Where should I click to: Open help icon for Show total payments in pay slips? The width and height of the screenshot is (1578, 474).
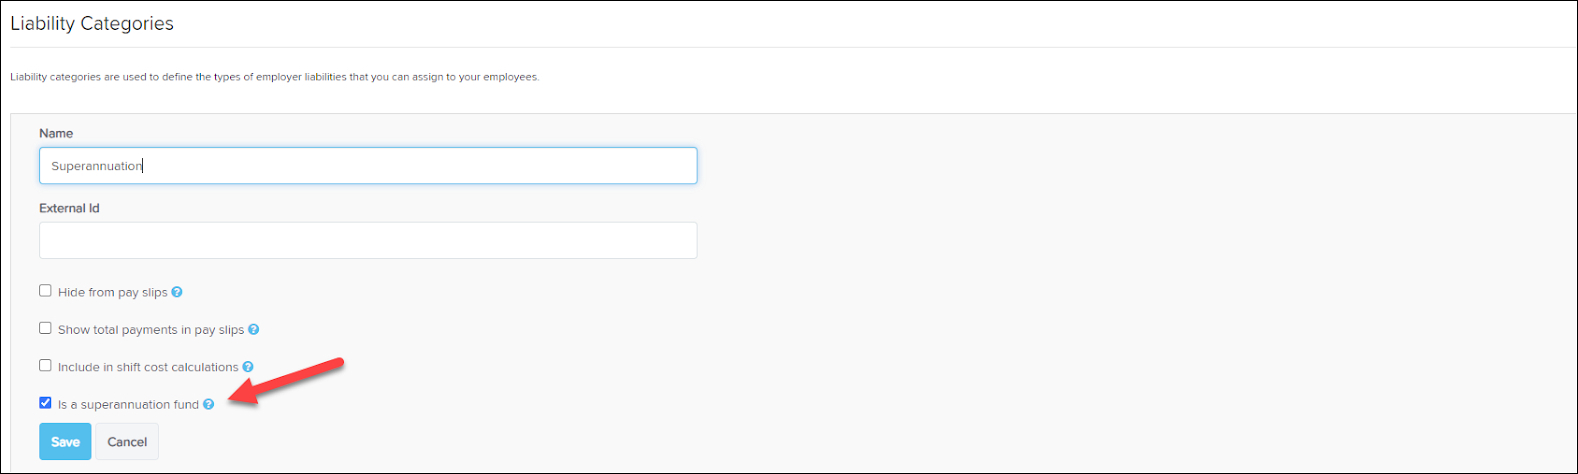click(254, 330)
